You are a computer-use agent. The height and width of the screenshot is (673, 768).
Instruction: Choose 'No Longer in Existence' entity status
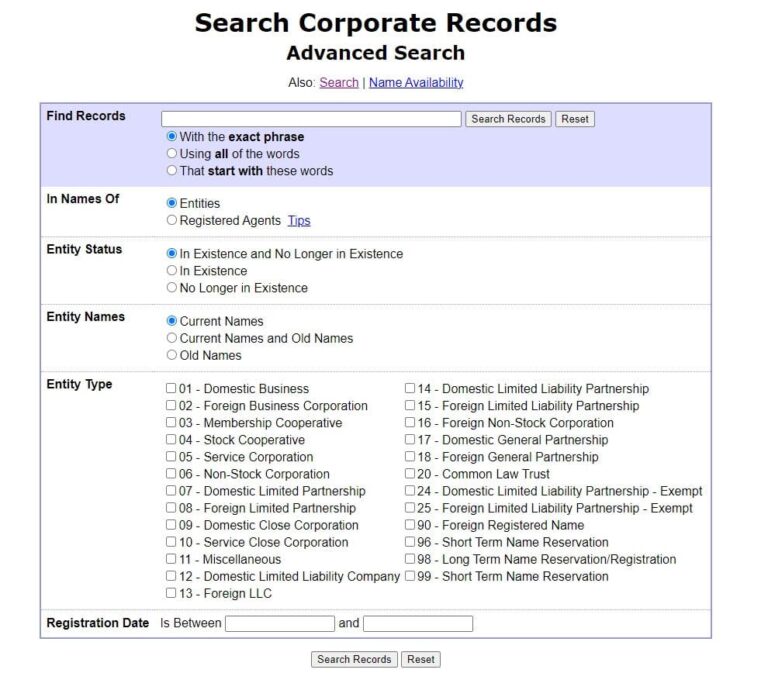point(172,288)
